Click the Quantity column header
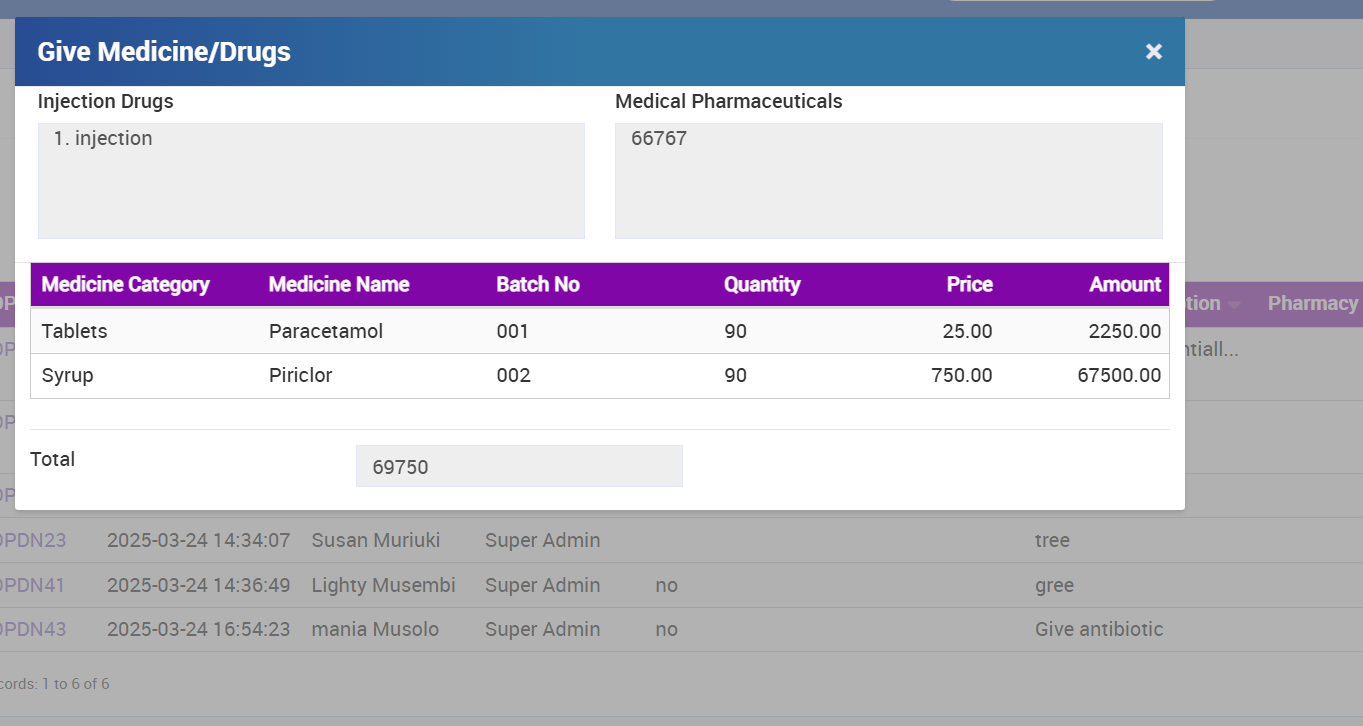Screen dimensions: 1363x726 tap(762, 285)
